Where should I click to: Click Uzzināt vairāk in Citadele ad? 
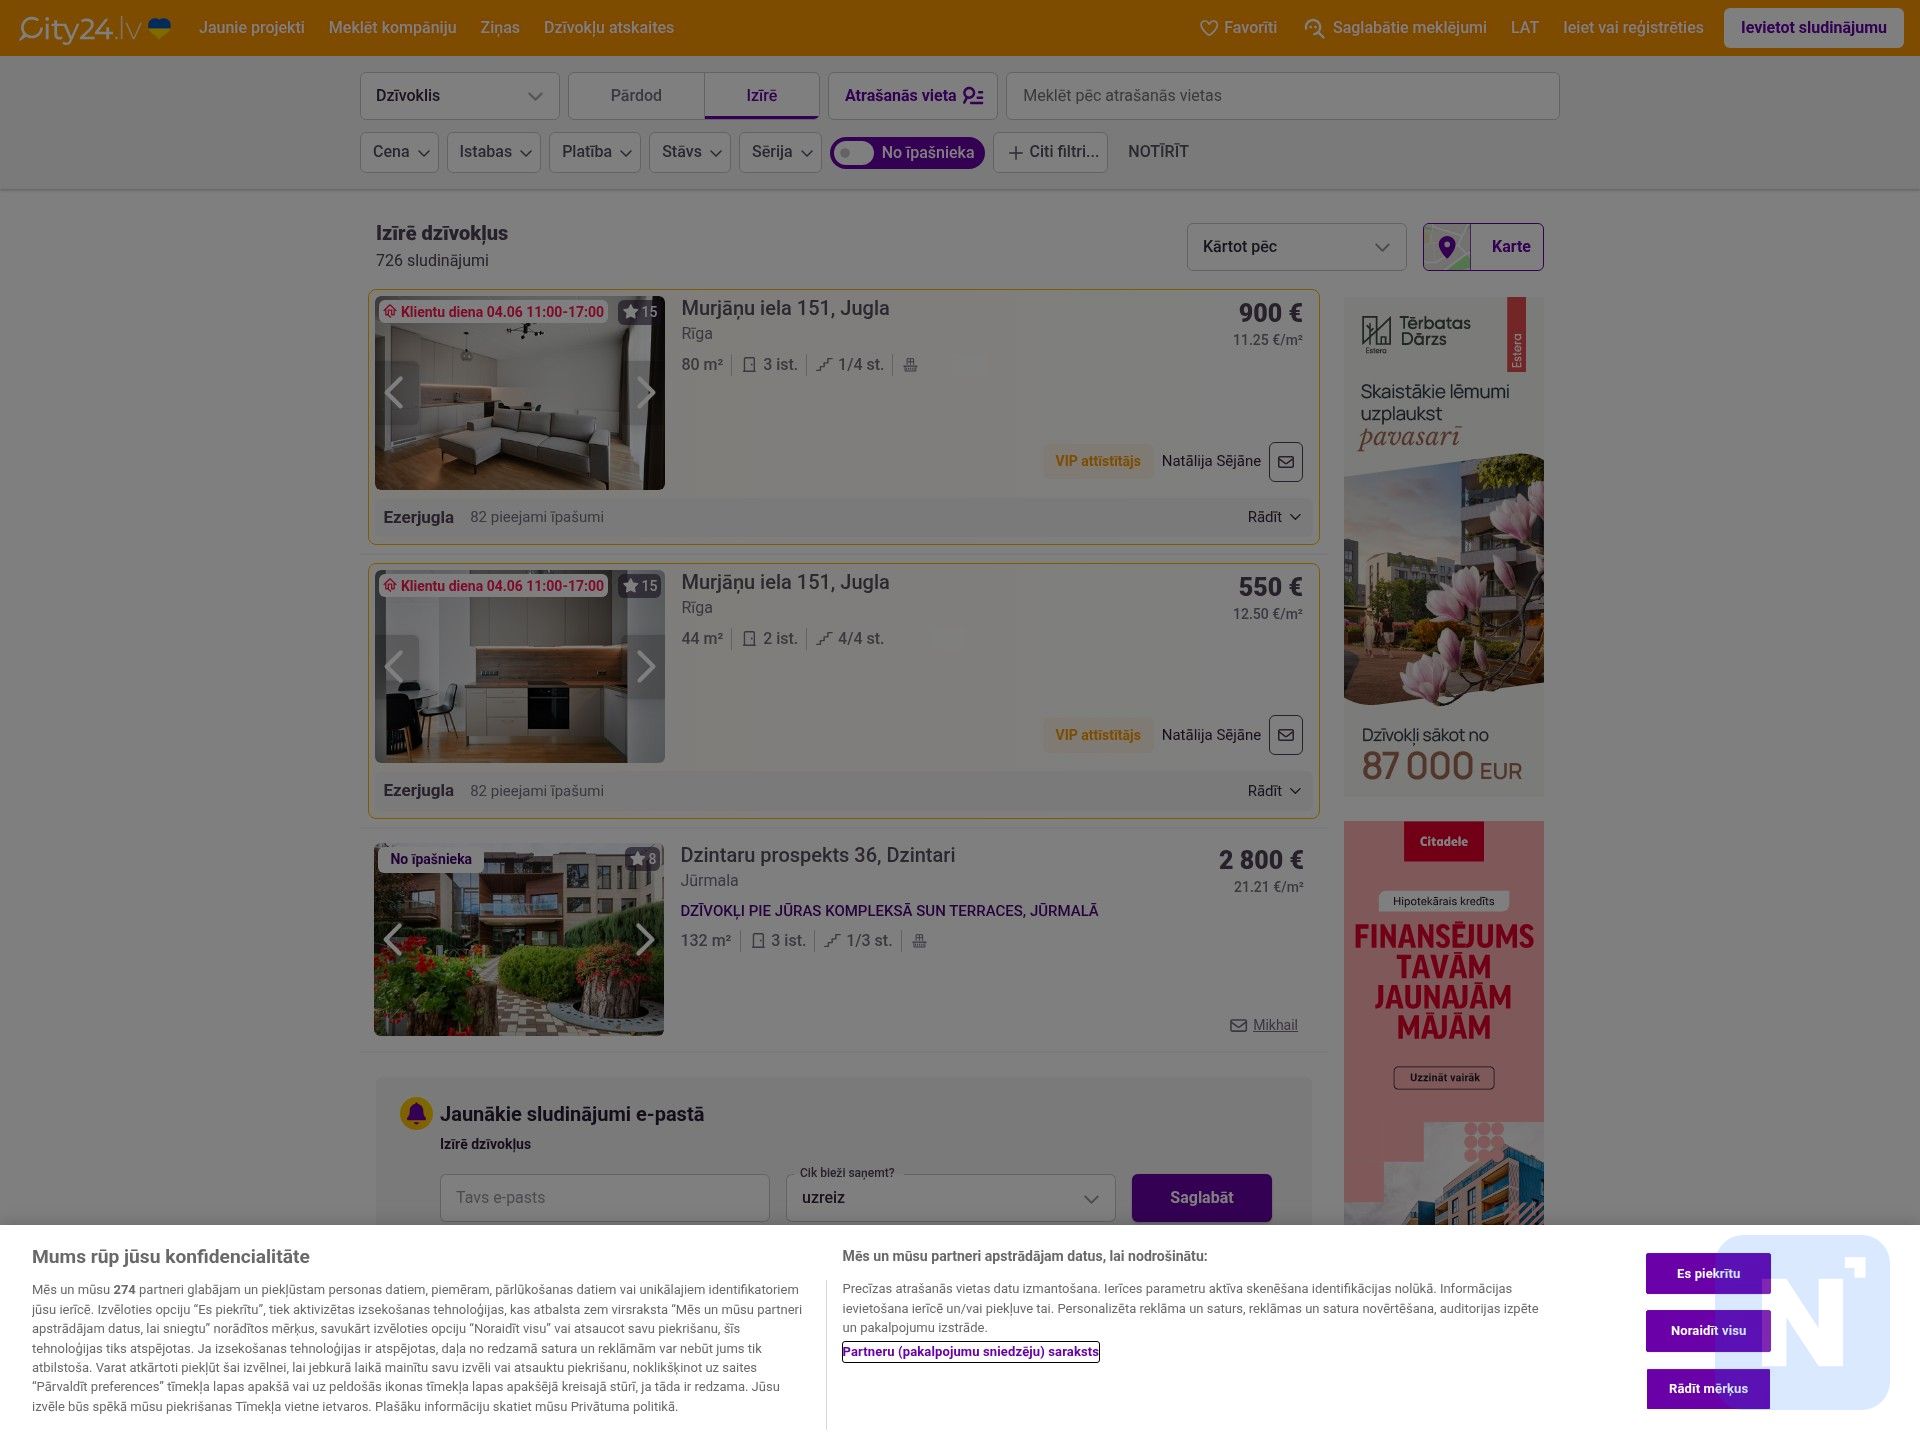pos(1444,1078)
